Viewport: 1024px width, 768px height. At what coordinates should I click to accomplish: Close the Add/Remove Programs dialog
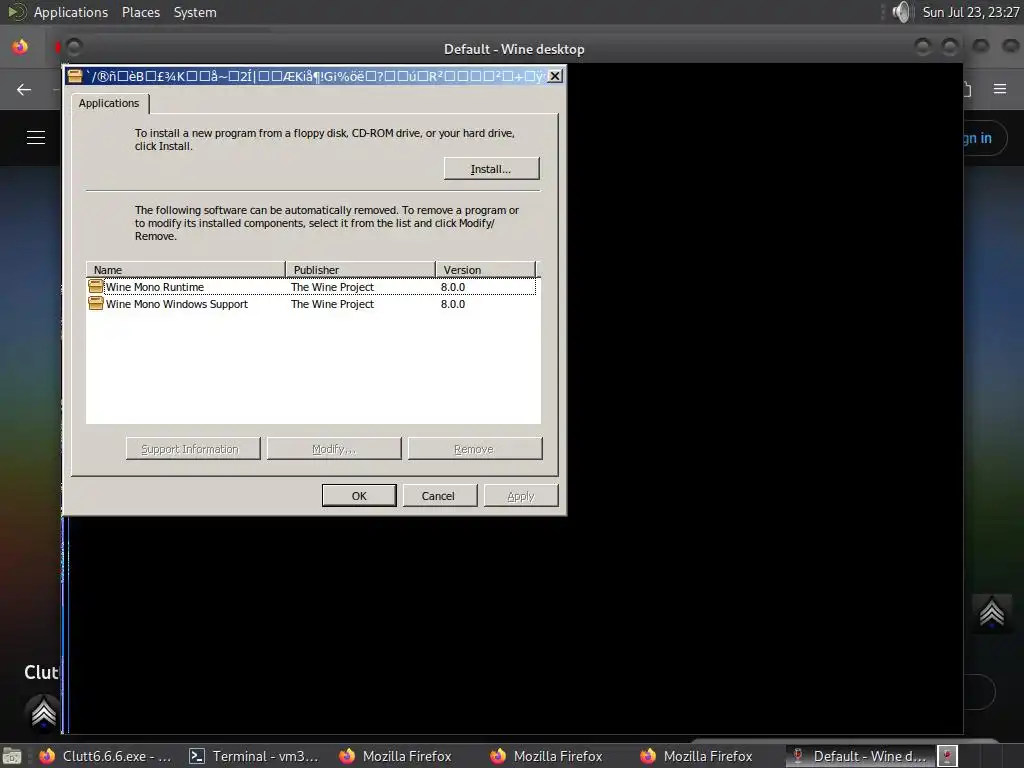pyautogui.click(x=554, y=76)
